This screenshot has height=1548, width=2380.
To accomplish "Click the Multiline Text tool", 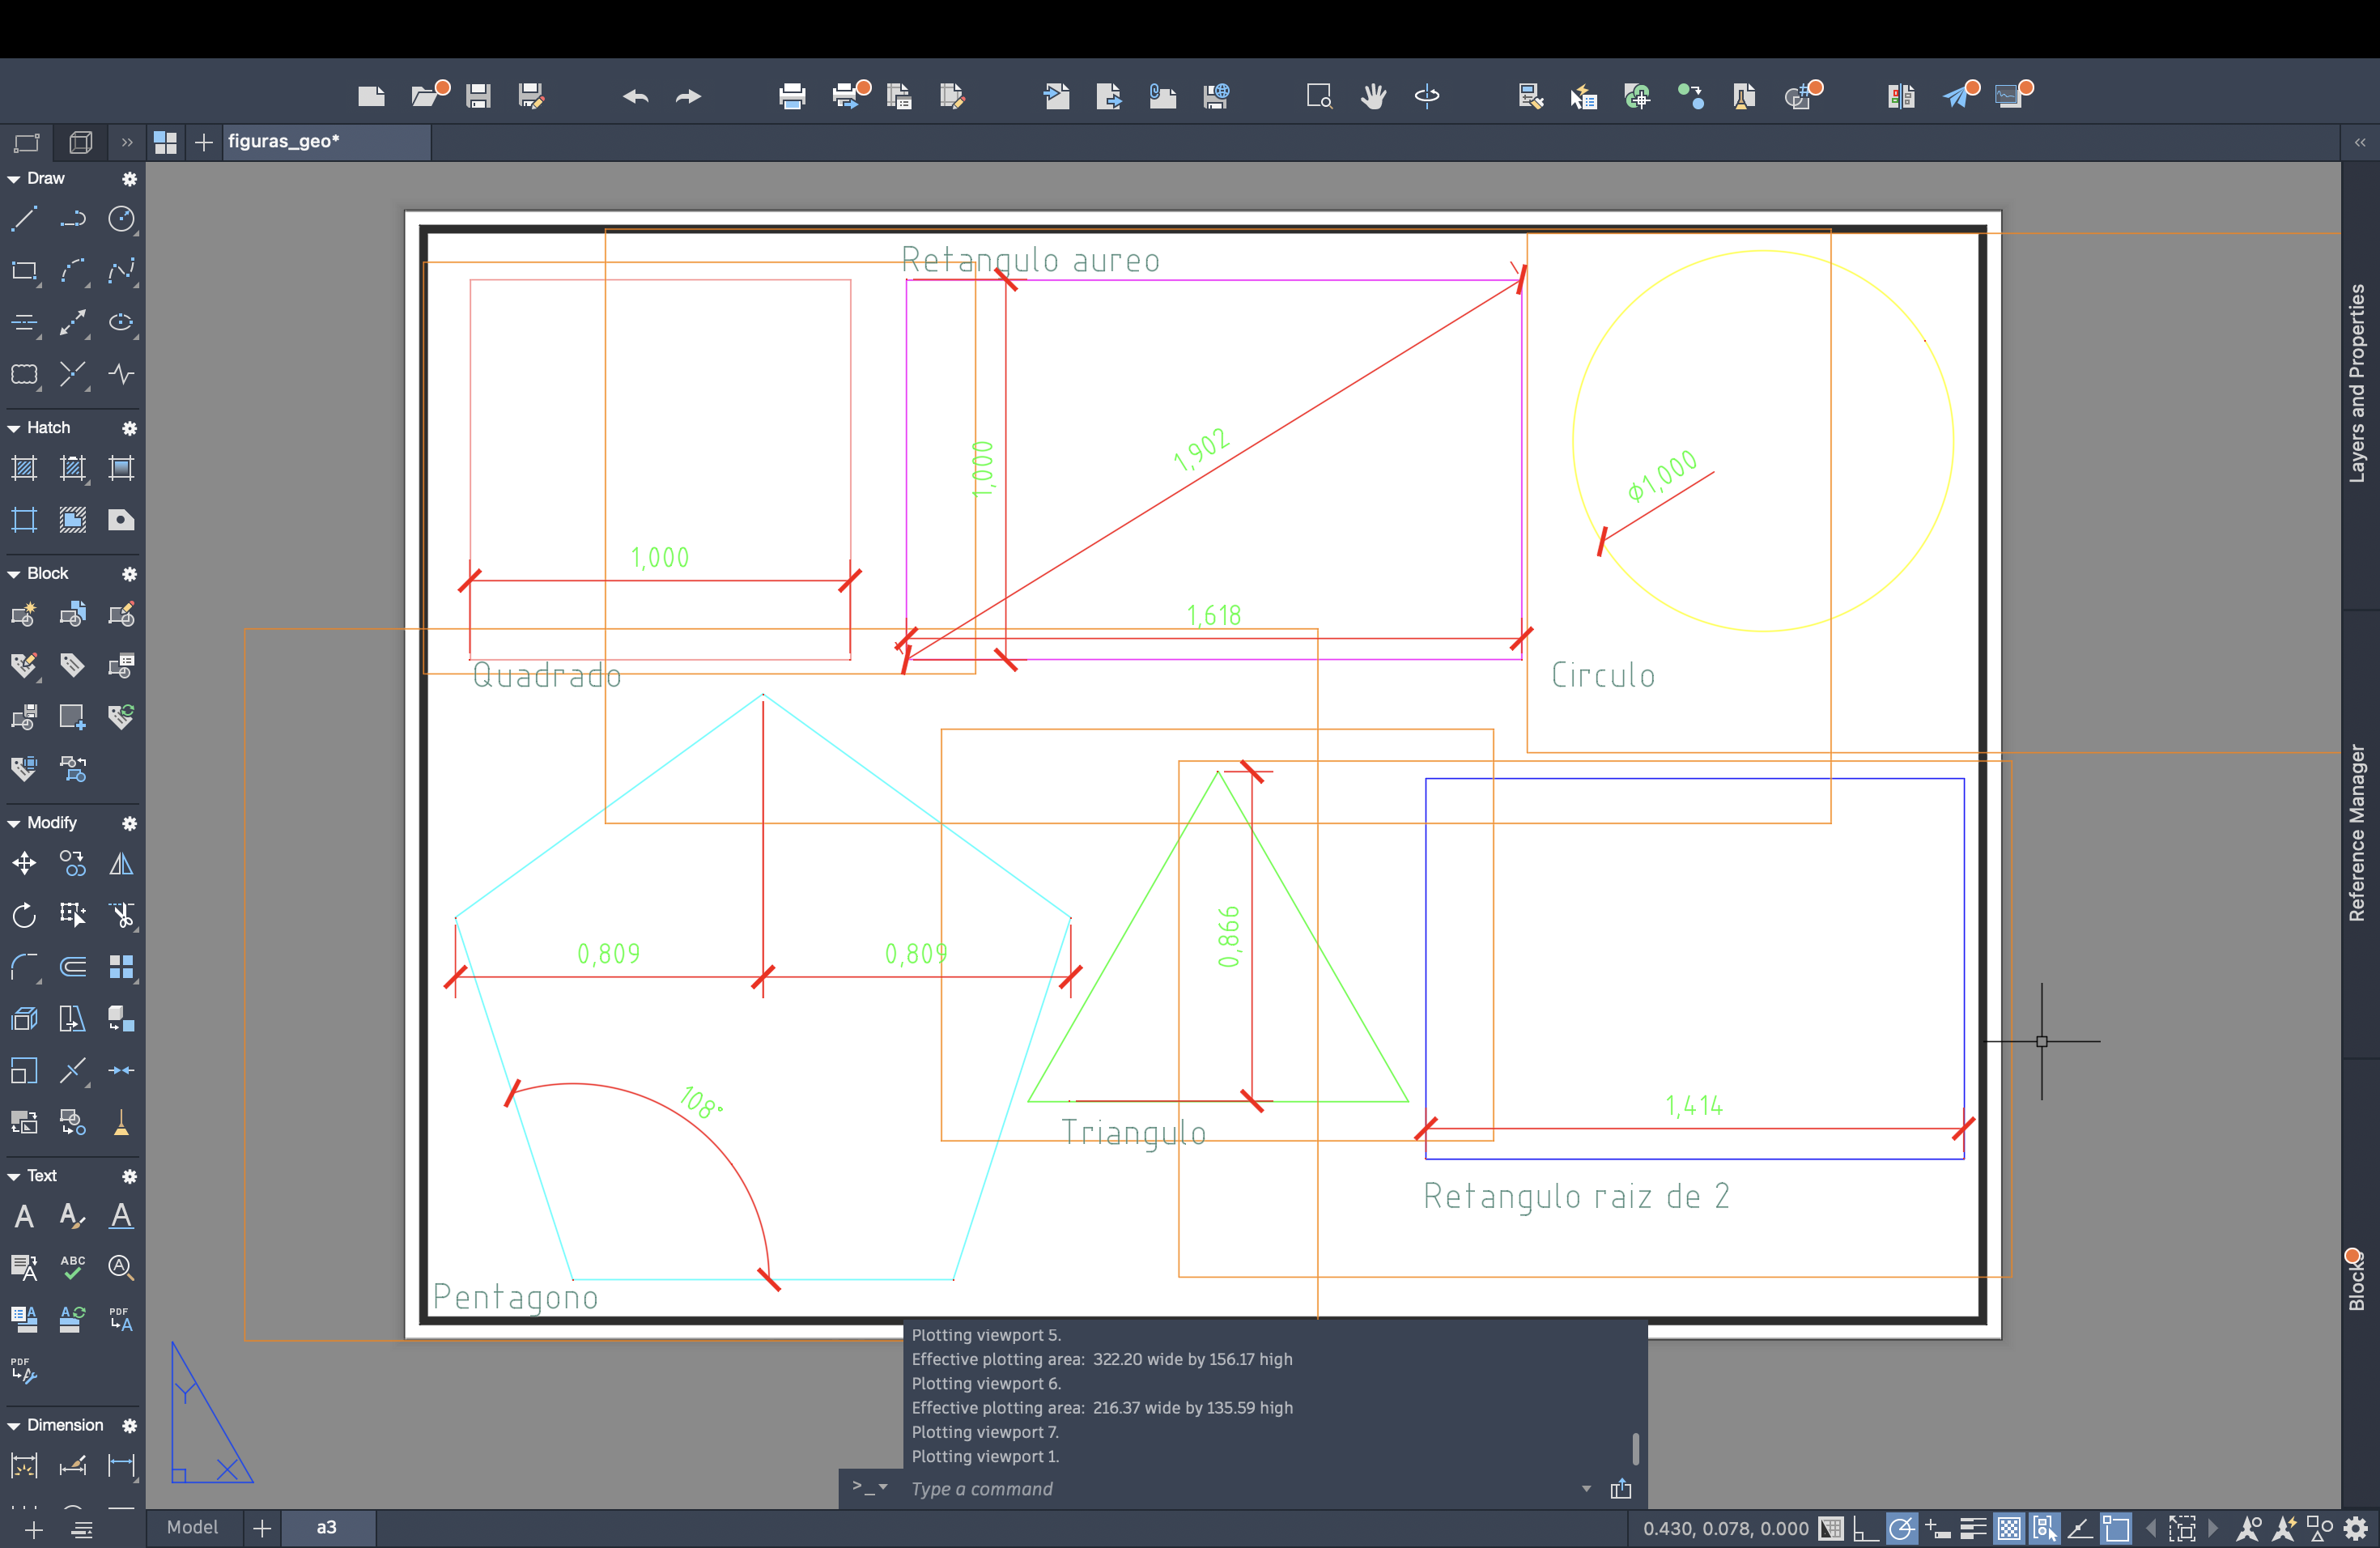I will click(24, 1216).
